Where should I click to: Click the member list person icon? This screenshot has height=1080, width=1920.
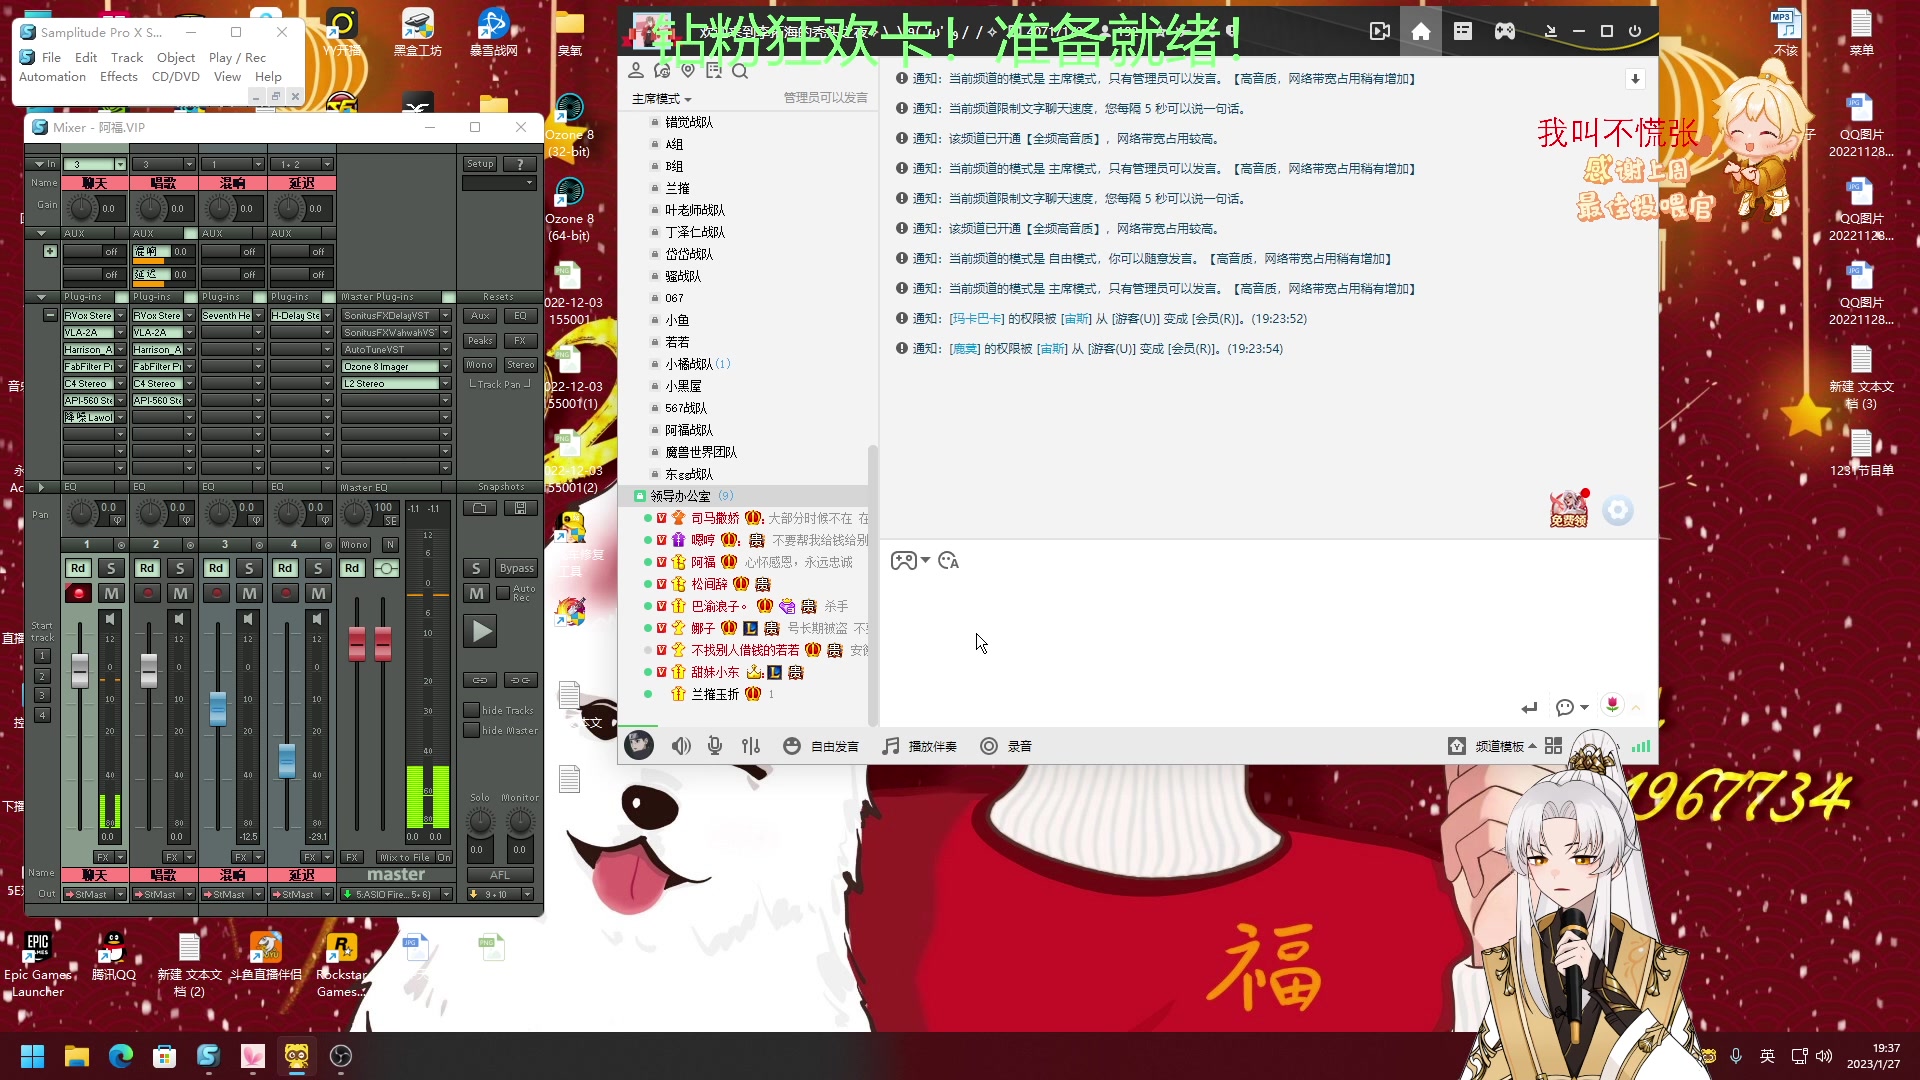pos(636,70)
